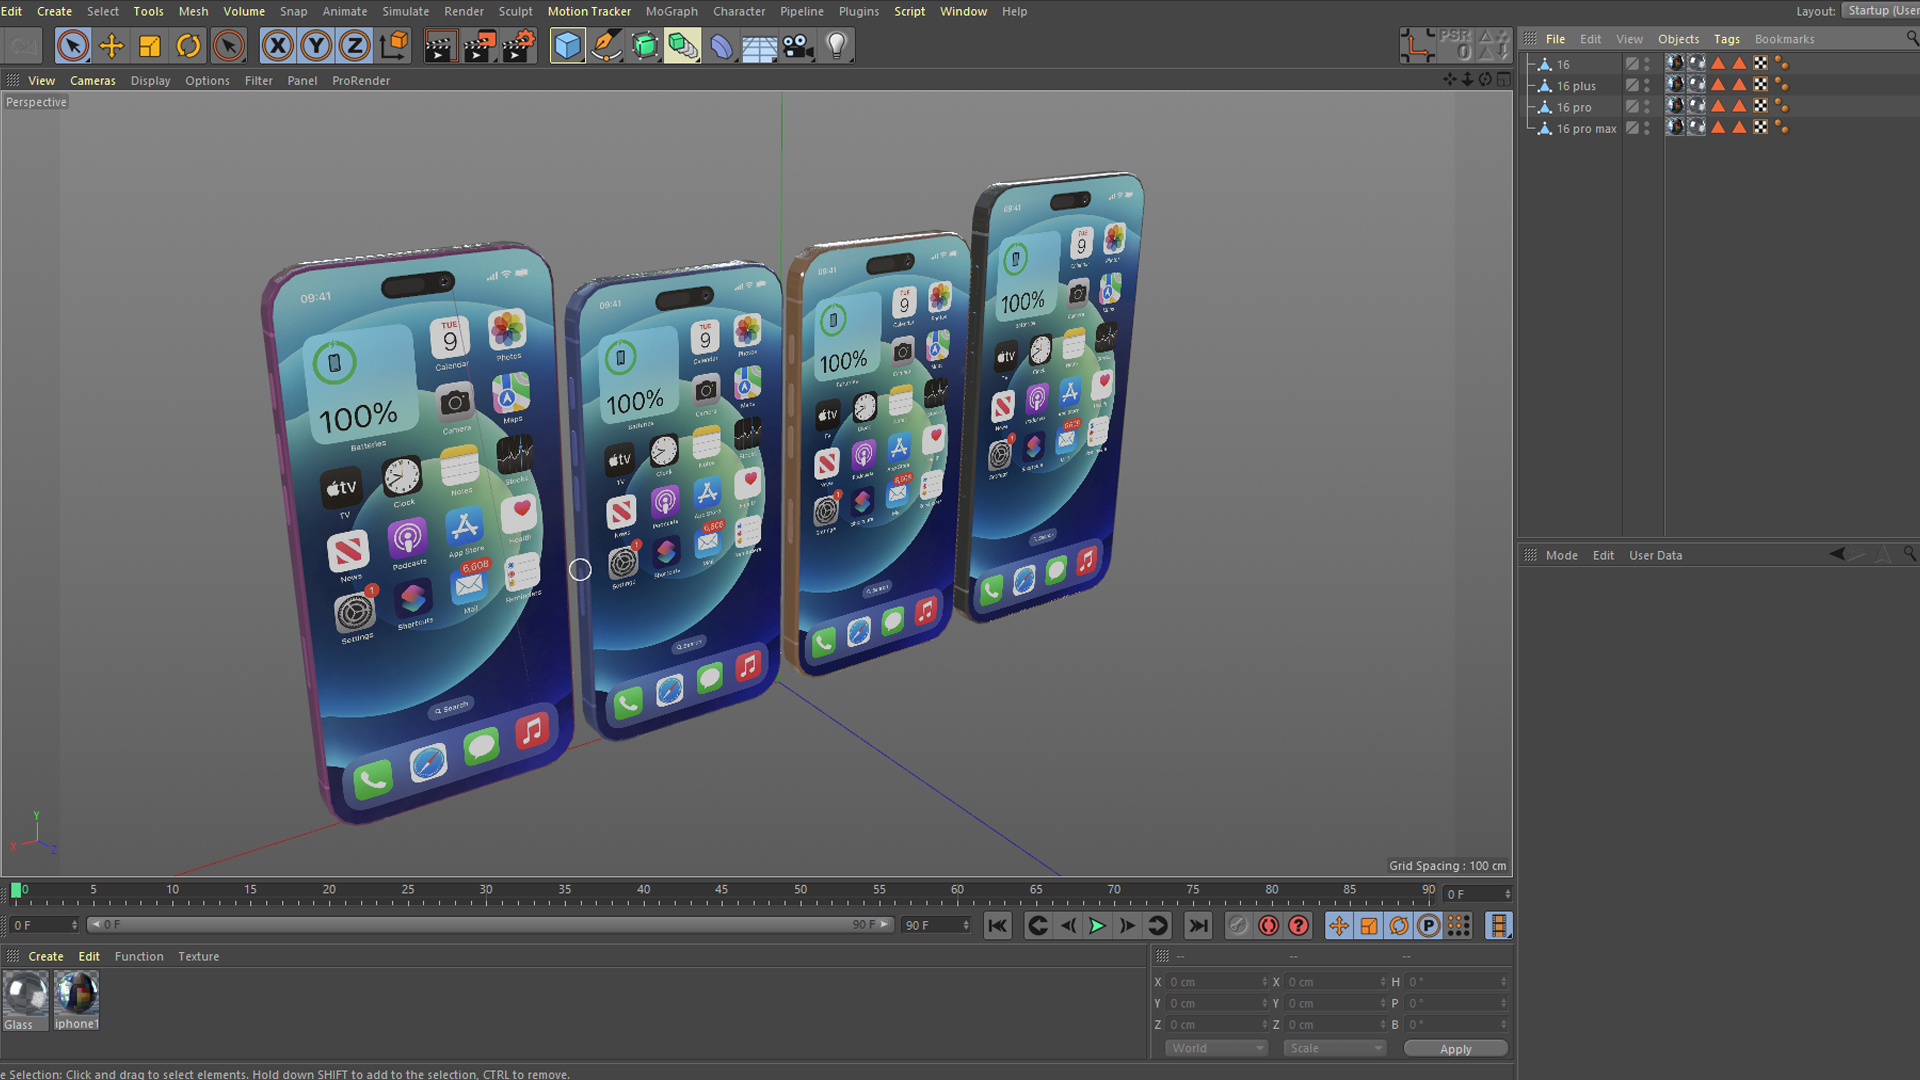
Task: Toggle visibility dots for 16 pro max
Action: click(x=1647, y=128)
